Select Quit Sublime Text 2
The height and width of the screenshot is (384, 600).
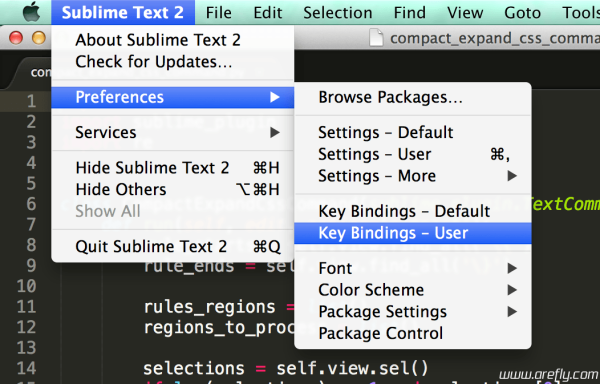click(173, 246)
